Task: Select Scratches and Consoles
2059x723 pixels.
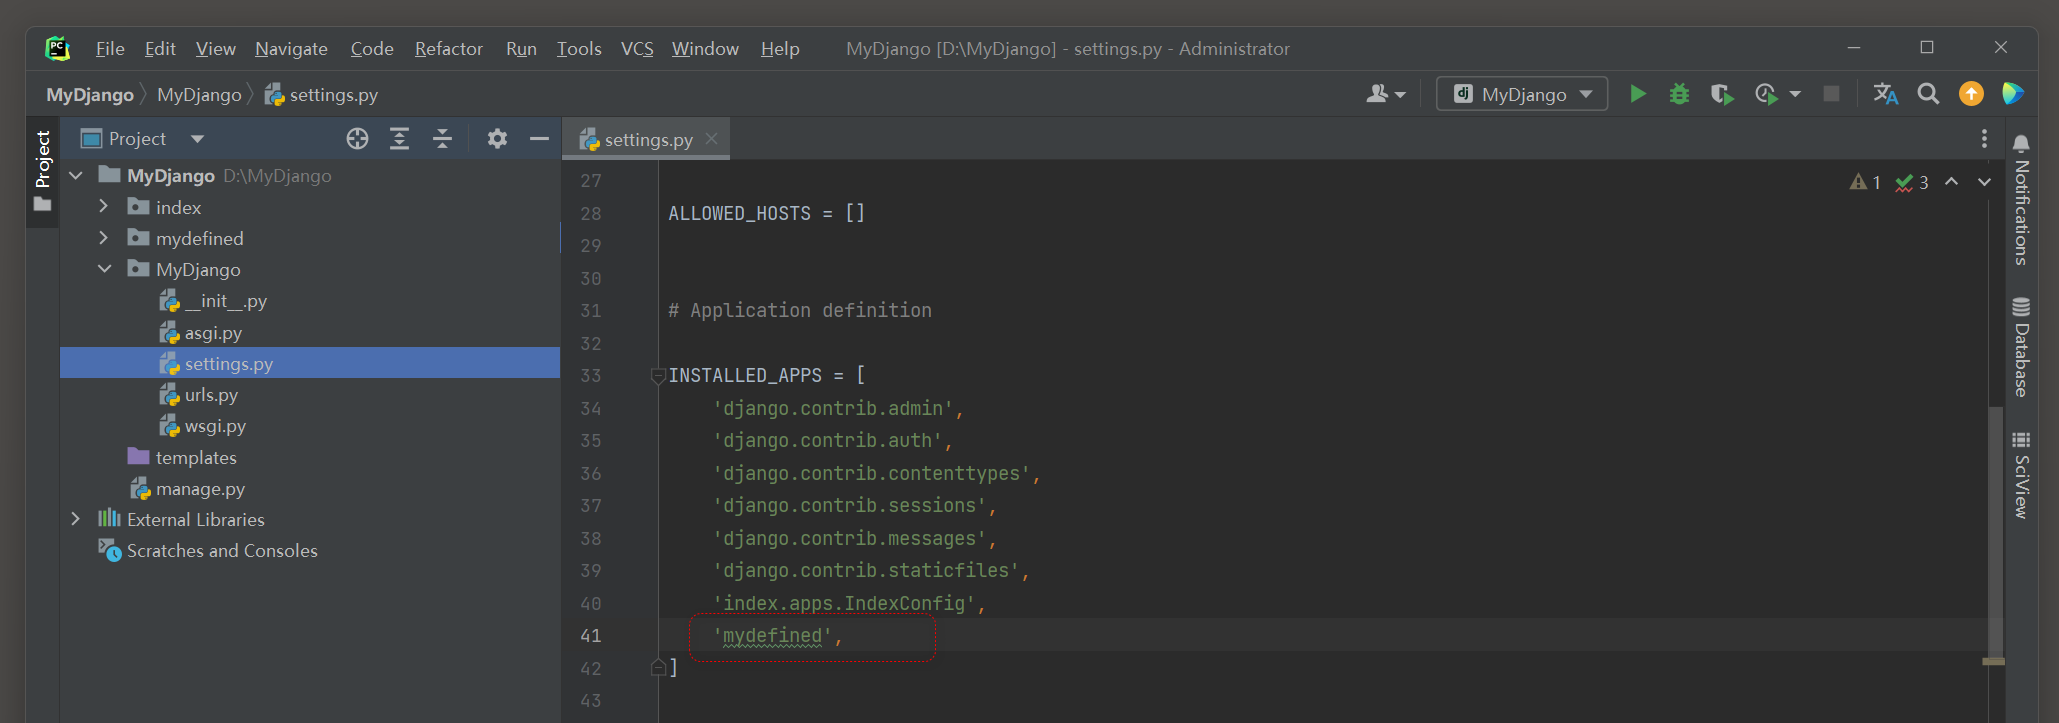Action: pos(208,550)
